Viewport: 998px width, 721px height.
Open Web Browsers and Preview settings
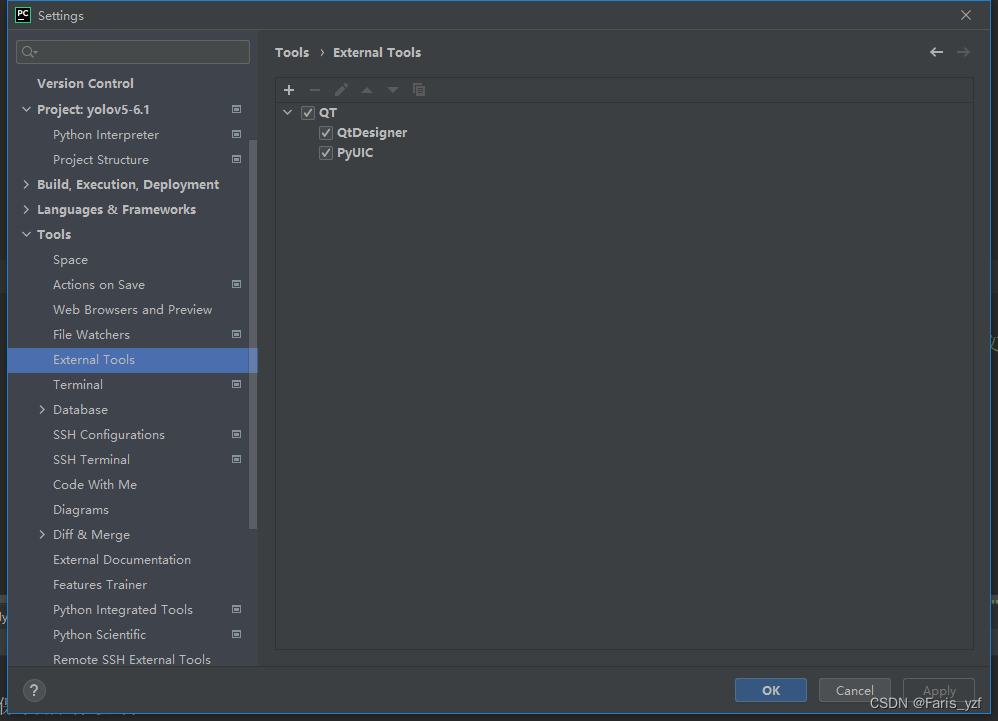pos(132,310)
